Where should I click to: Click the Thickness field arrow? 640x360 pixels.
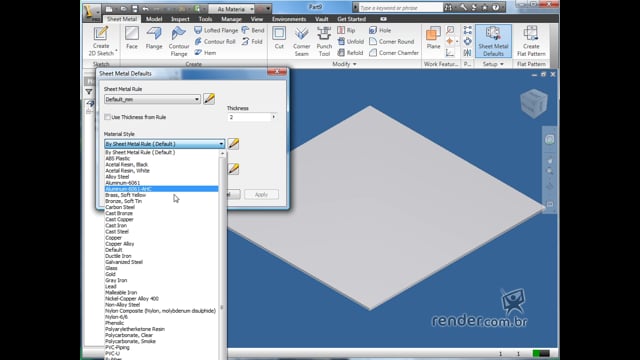273,117
